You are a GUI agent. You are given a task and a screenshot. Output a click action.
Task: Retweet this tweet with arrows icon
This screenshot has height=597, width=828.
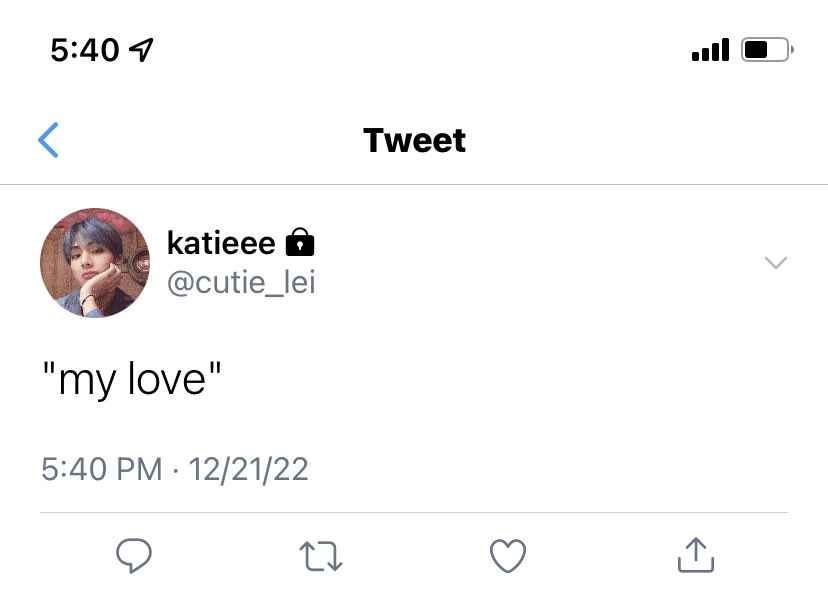click(x=321, y=556)
